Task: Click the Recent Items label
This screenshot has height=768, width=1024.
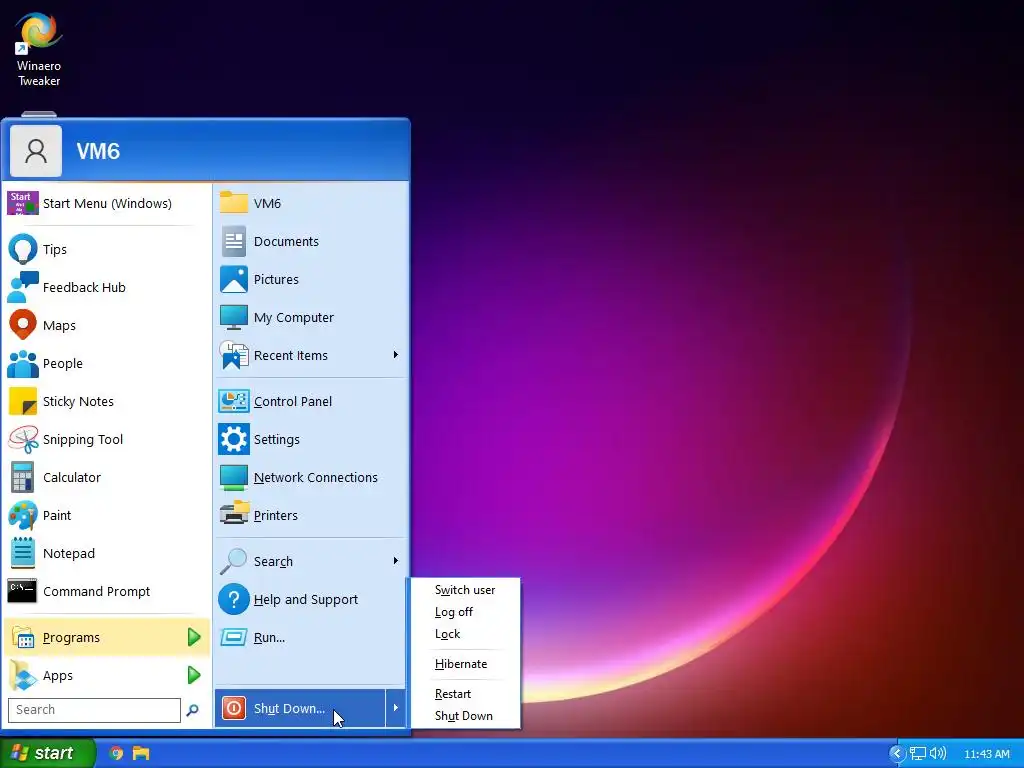Action: click(291, 355)
